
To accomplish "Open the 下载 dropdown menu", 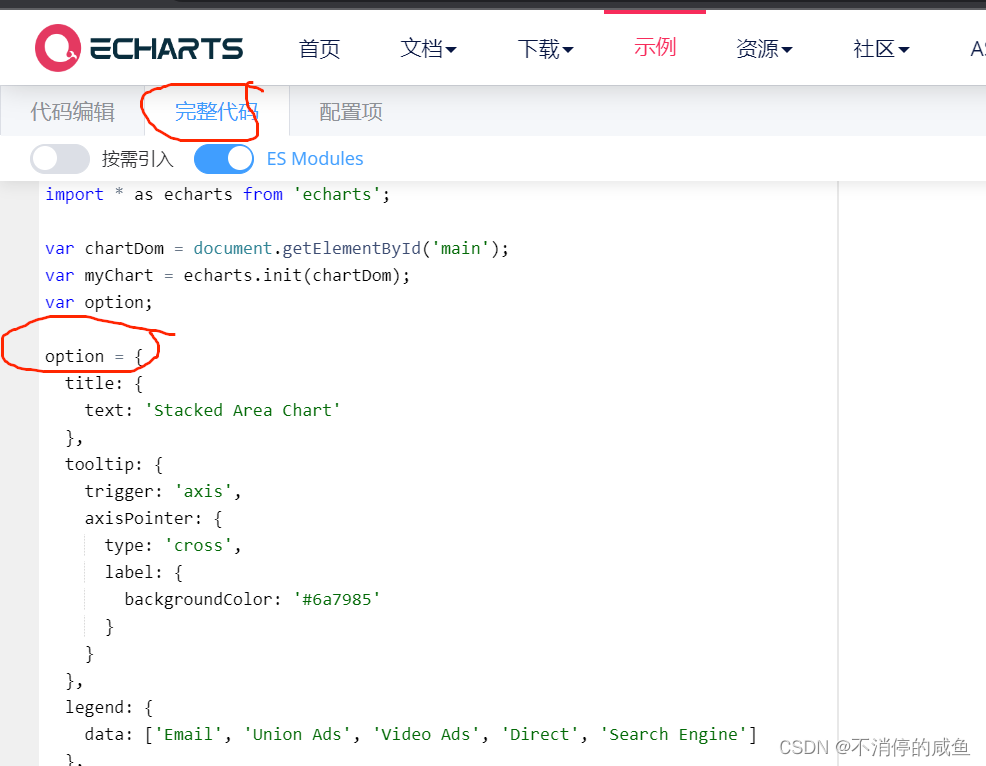I will (545, 47).
